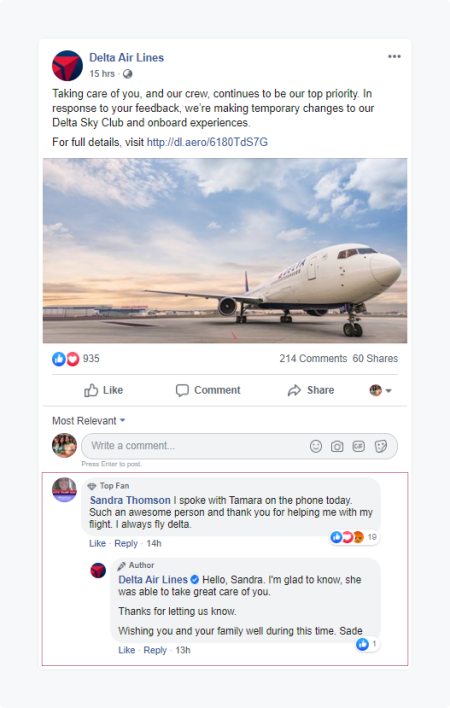Open 214 Comments link

tap(313, 359)
